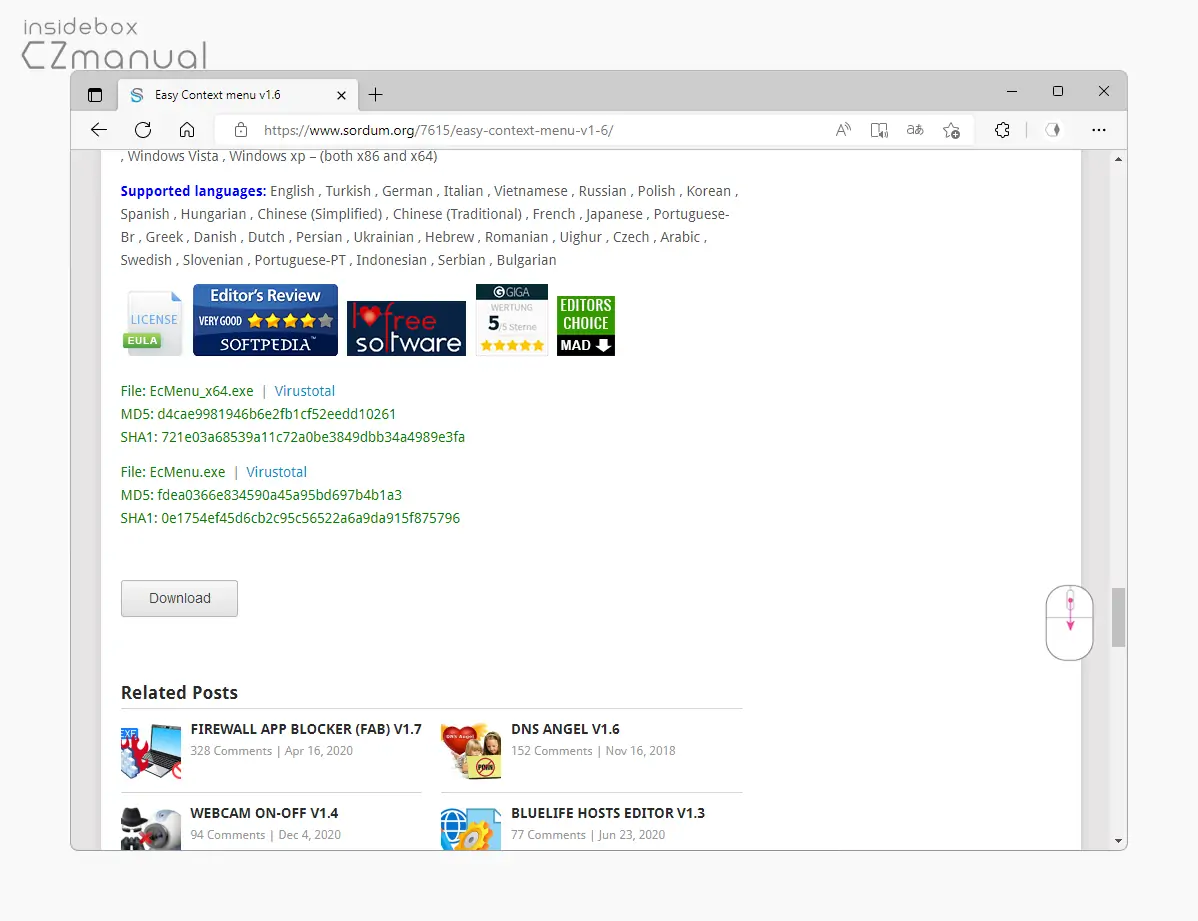Open the profile icon in toolbar
This screenshot has width=1198, height=921.
click(1053, 130)
